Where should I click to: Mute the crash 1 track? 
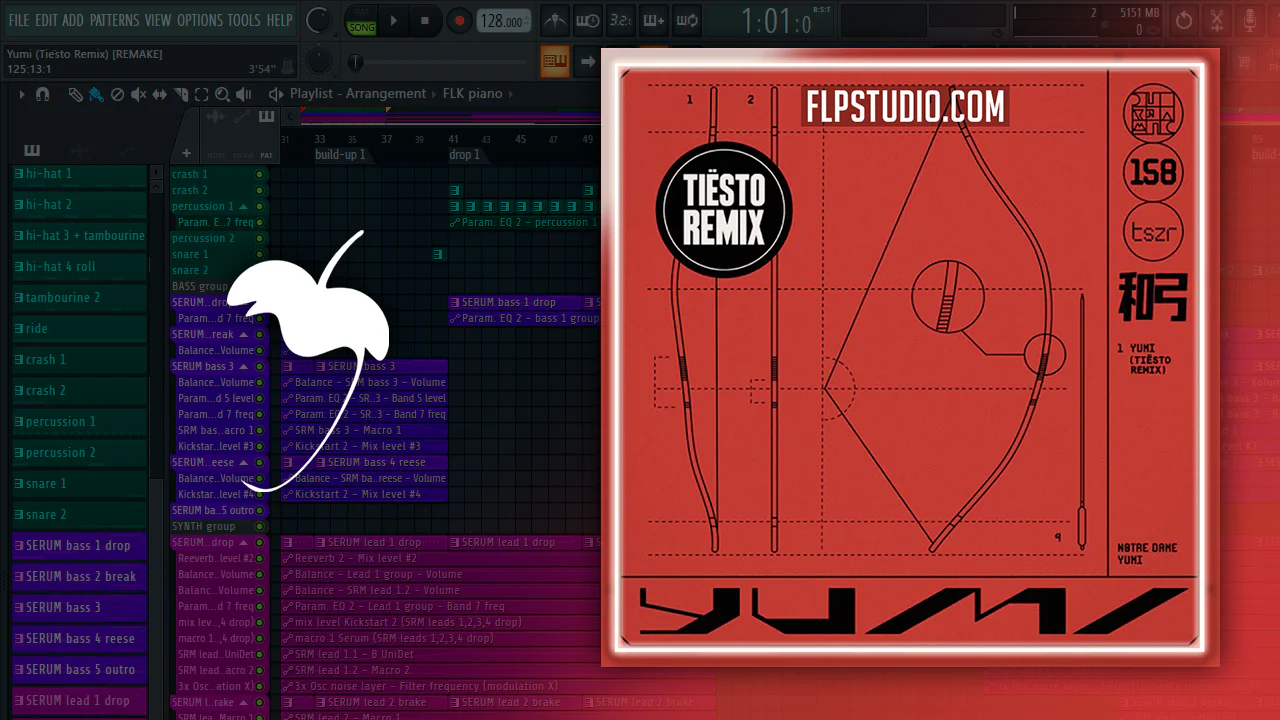pyautogui.click(x=260, y=174)
